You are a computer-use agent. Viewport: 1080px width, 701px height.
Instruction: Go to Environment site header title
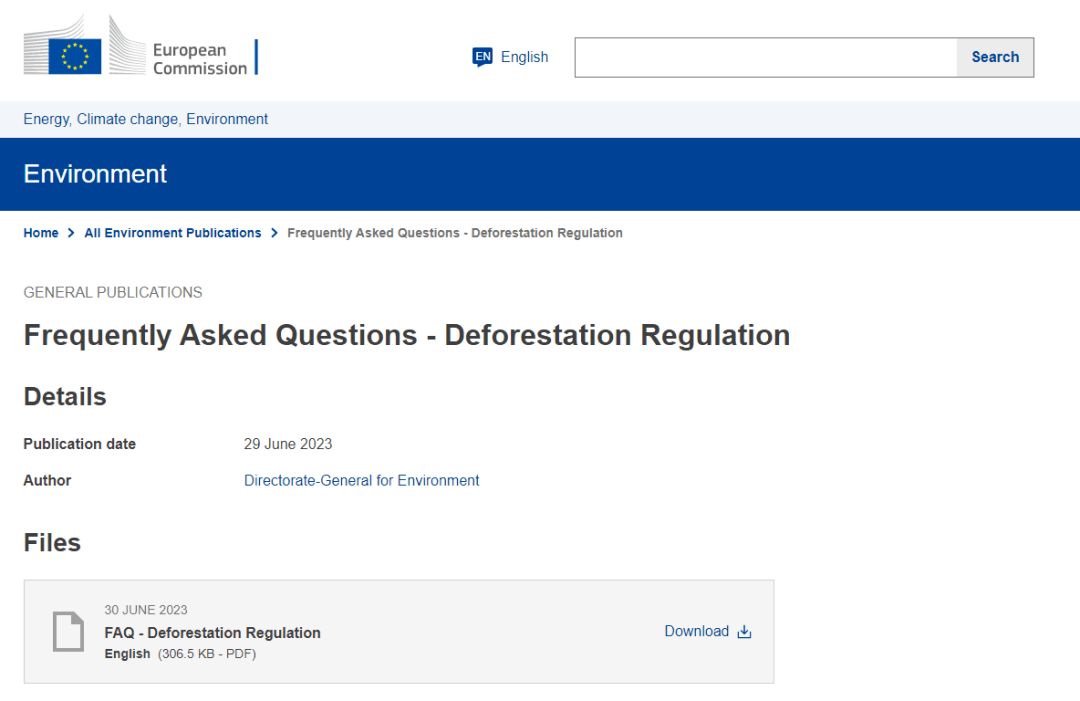click(95, 174)
